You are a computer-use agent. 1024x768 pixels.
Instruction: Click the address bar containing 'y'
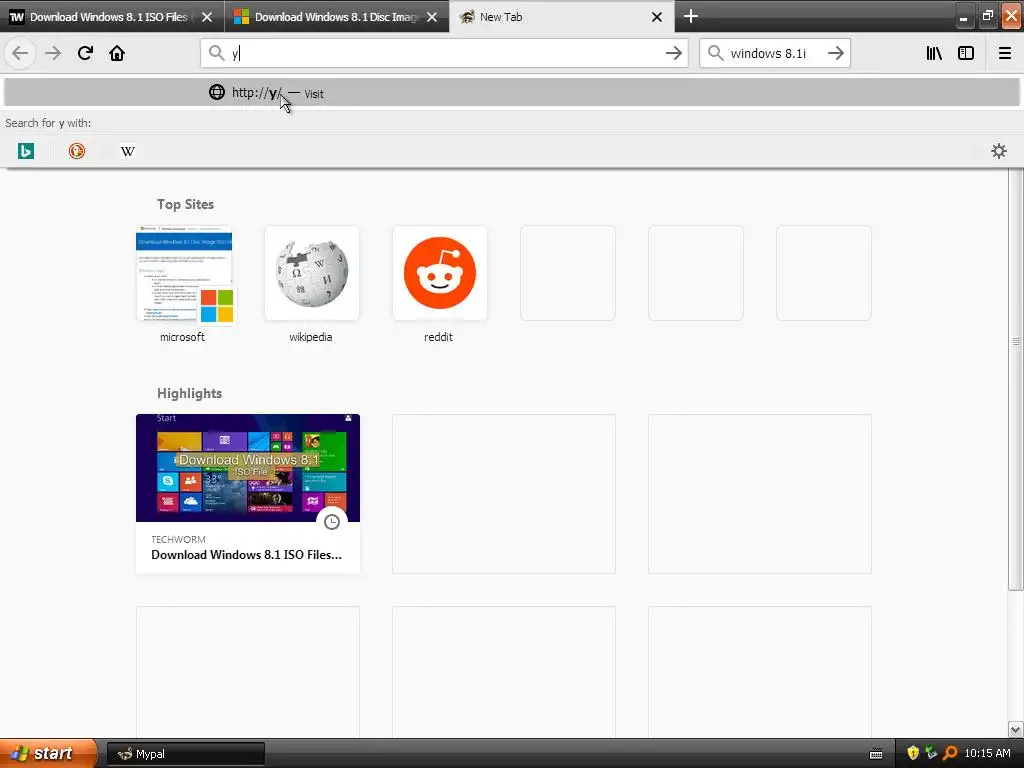click(444, 53)
